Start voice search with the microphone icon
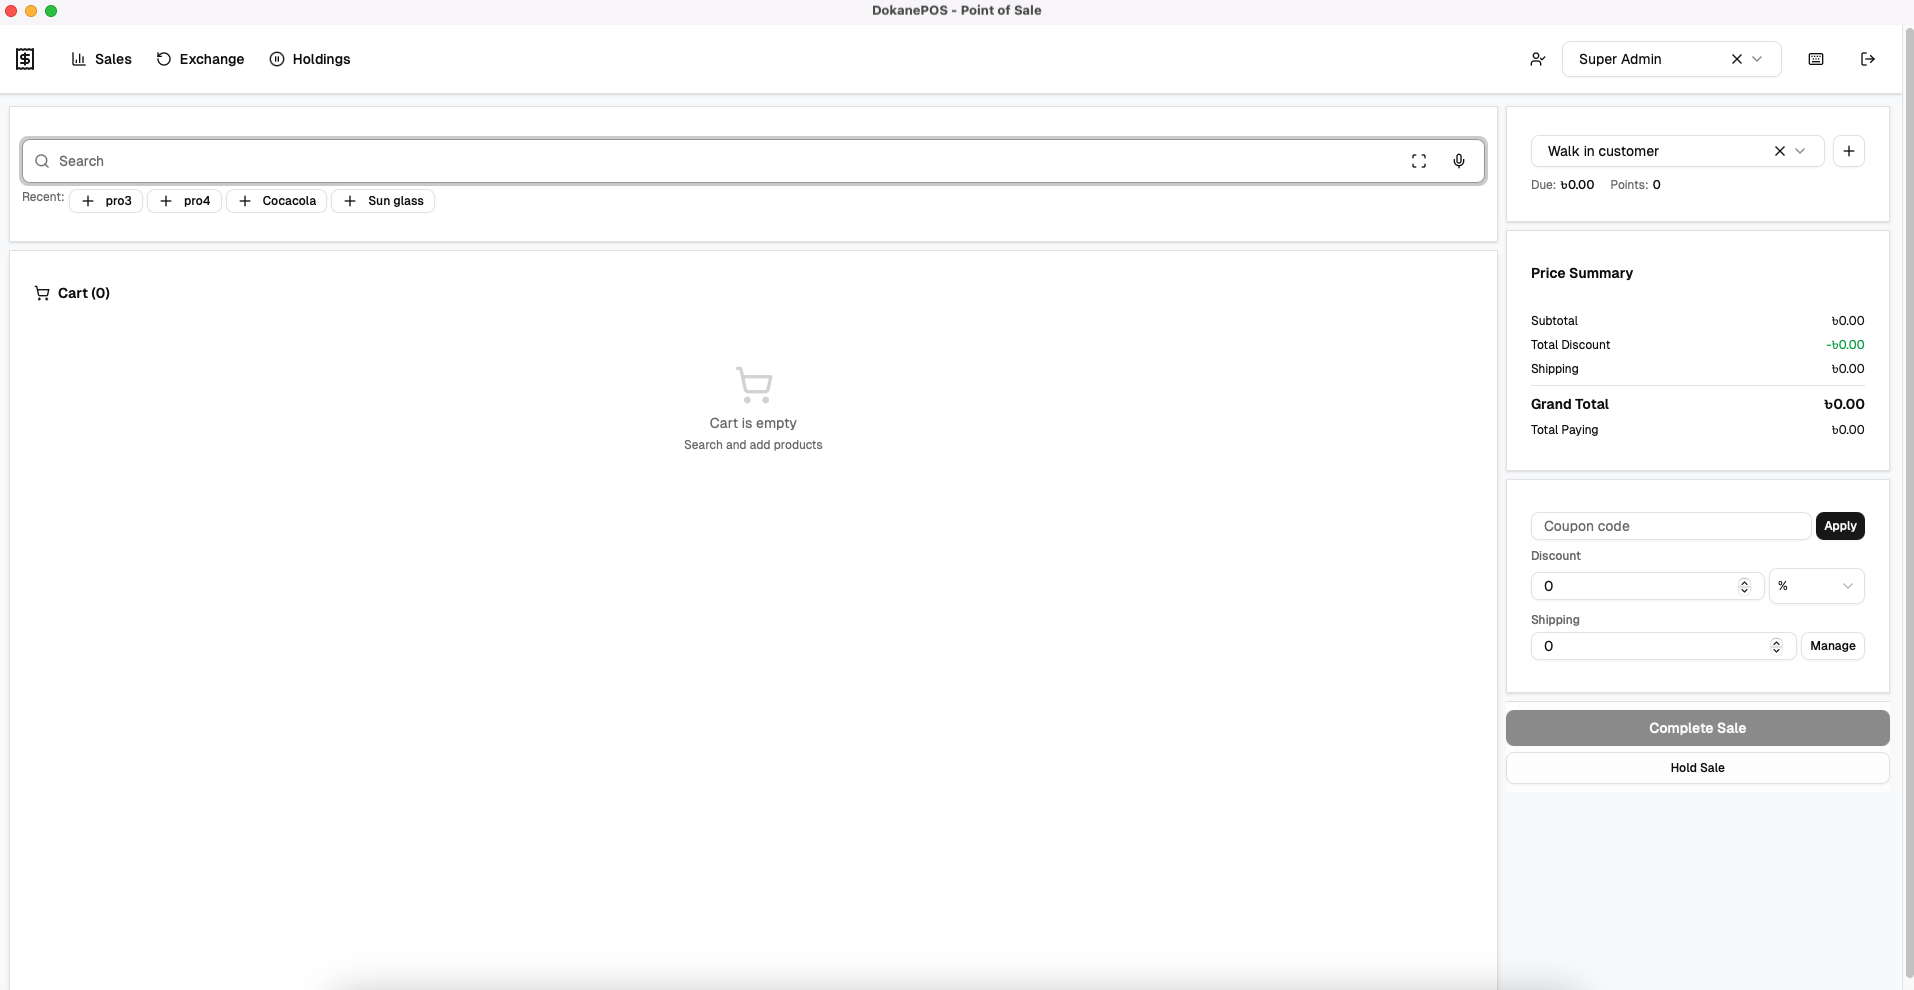 [x=1458, y=161]
